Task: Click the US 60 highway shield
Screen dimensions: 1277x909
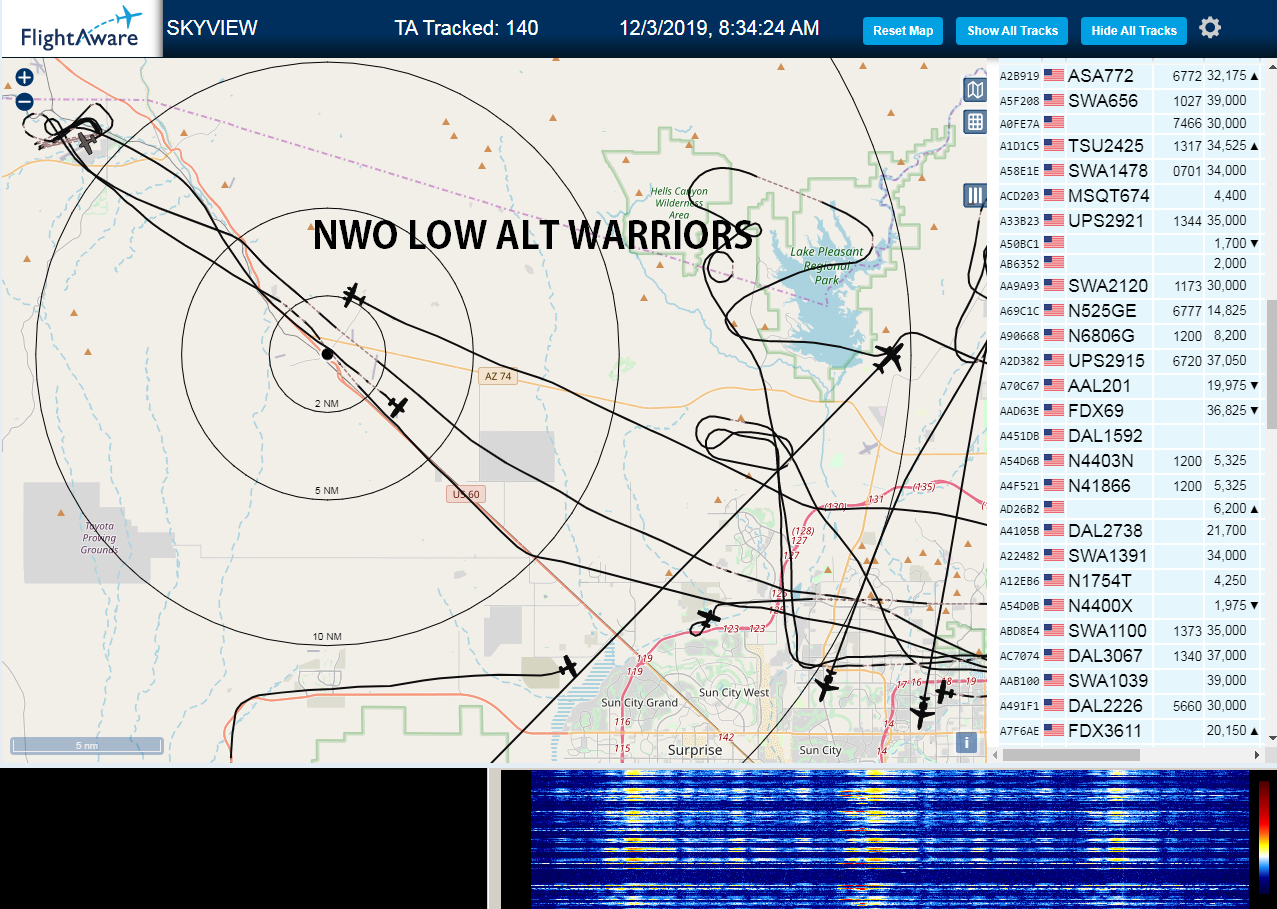Action: [x=466, y=495]
